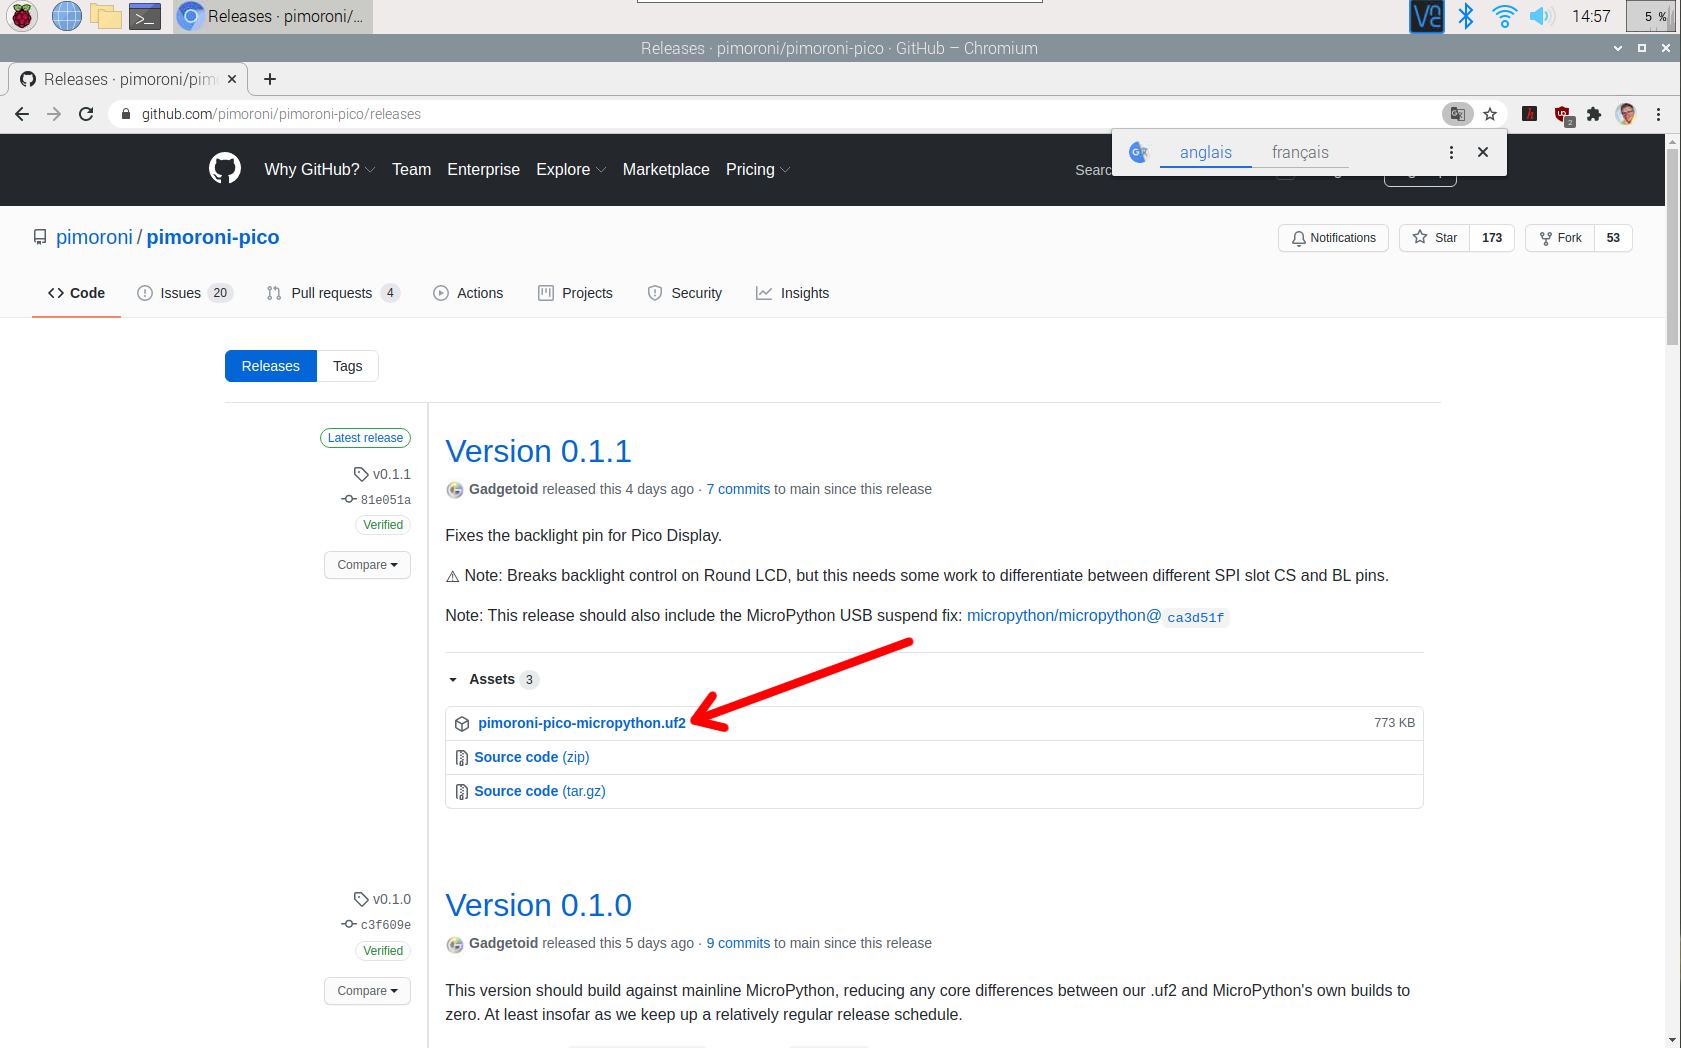The height and width of the screenshot is (1048, 1681).
Task: Switch to the Tags view
Action: (x=347, y=366)
